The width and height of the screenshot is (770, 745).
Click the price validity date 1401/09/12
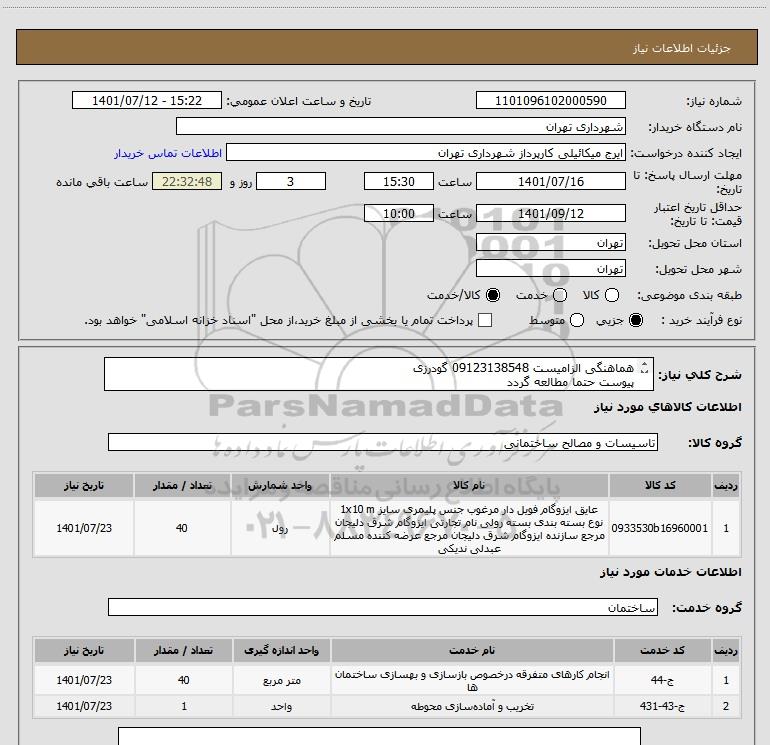point(550,213)
